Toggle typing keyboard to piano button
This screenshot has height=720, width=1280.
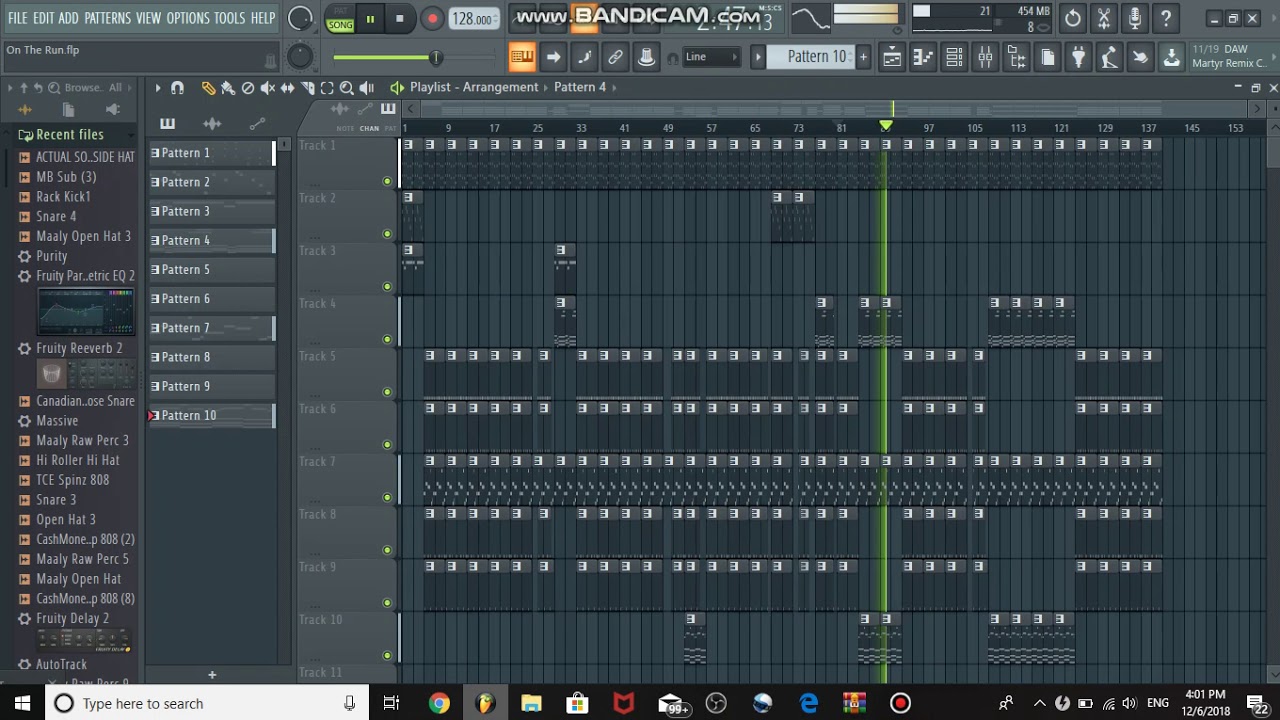click(522, 57)
